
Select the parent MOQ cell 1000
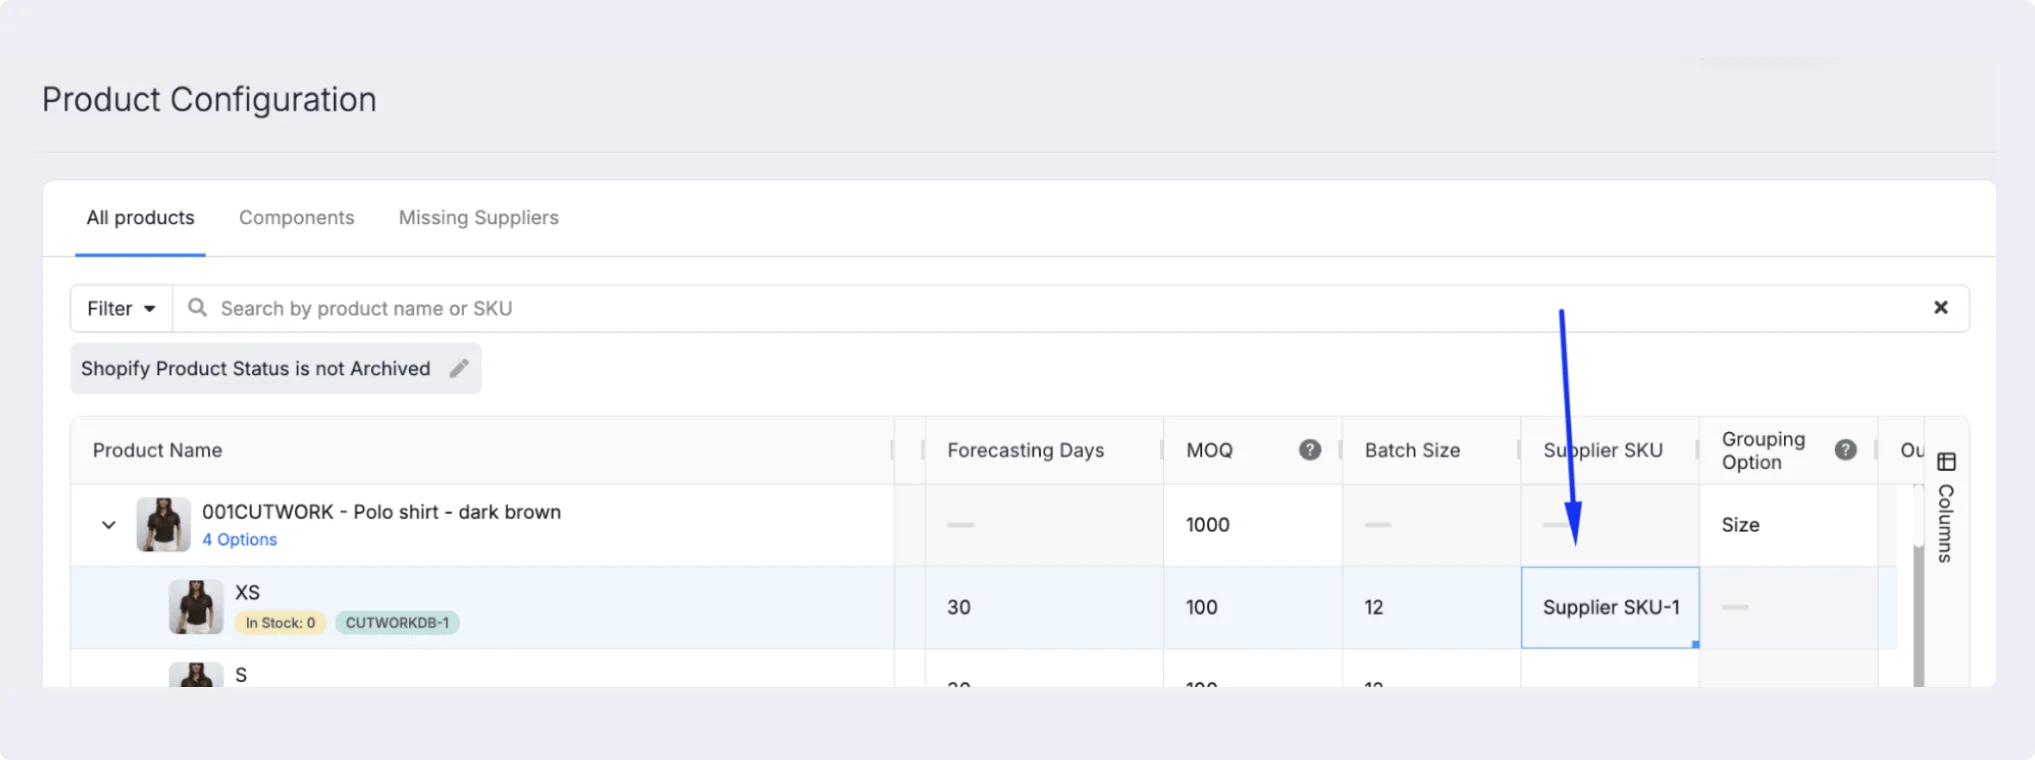click(x=1252, y=525)
